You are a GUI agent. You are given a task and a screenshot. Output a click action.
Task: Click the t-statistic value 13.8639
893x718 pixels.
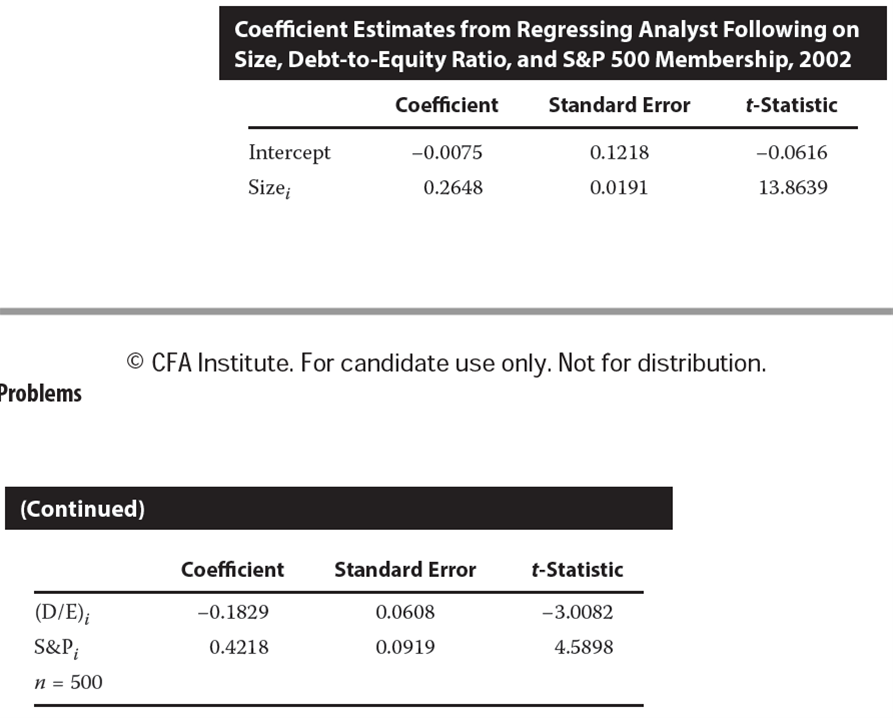coord(793,187)
